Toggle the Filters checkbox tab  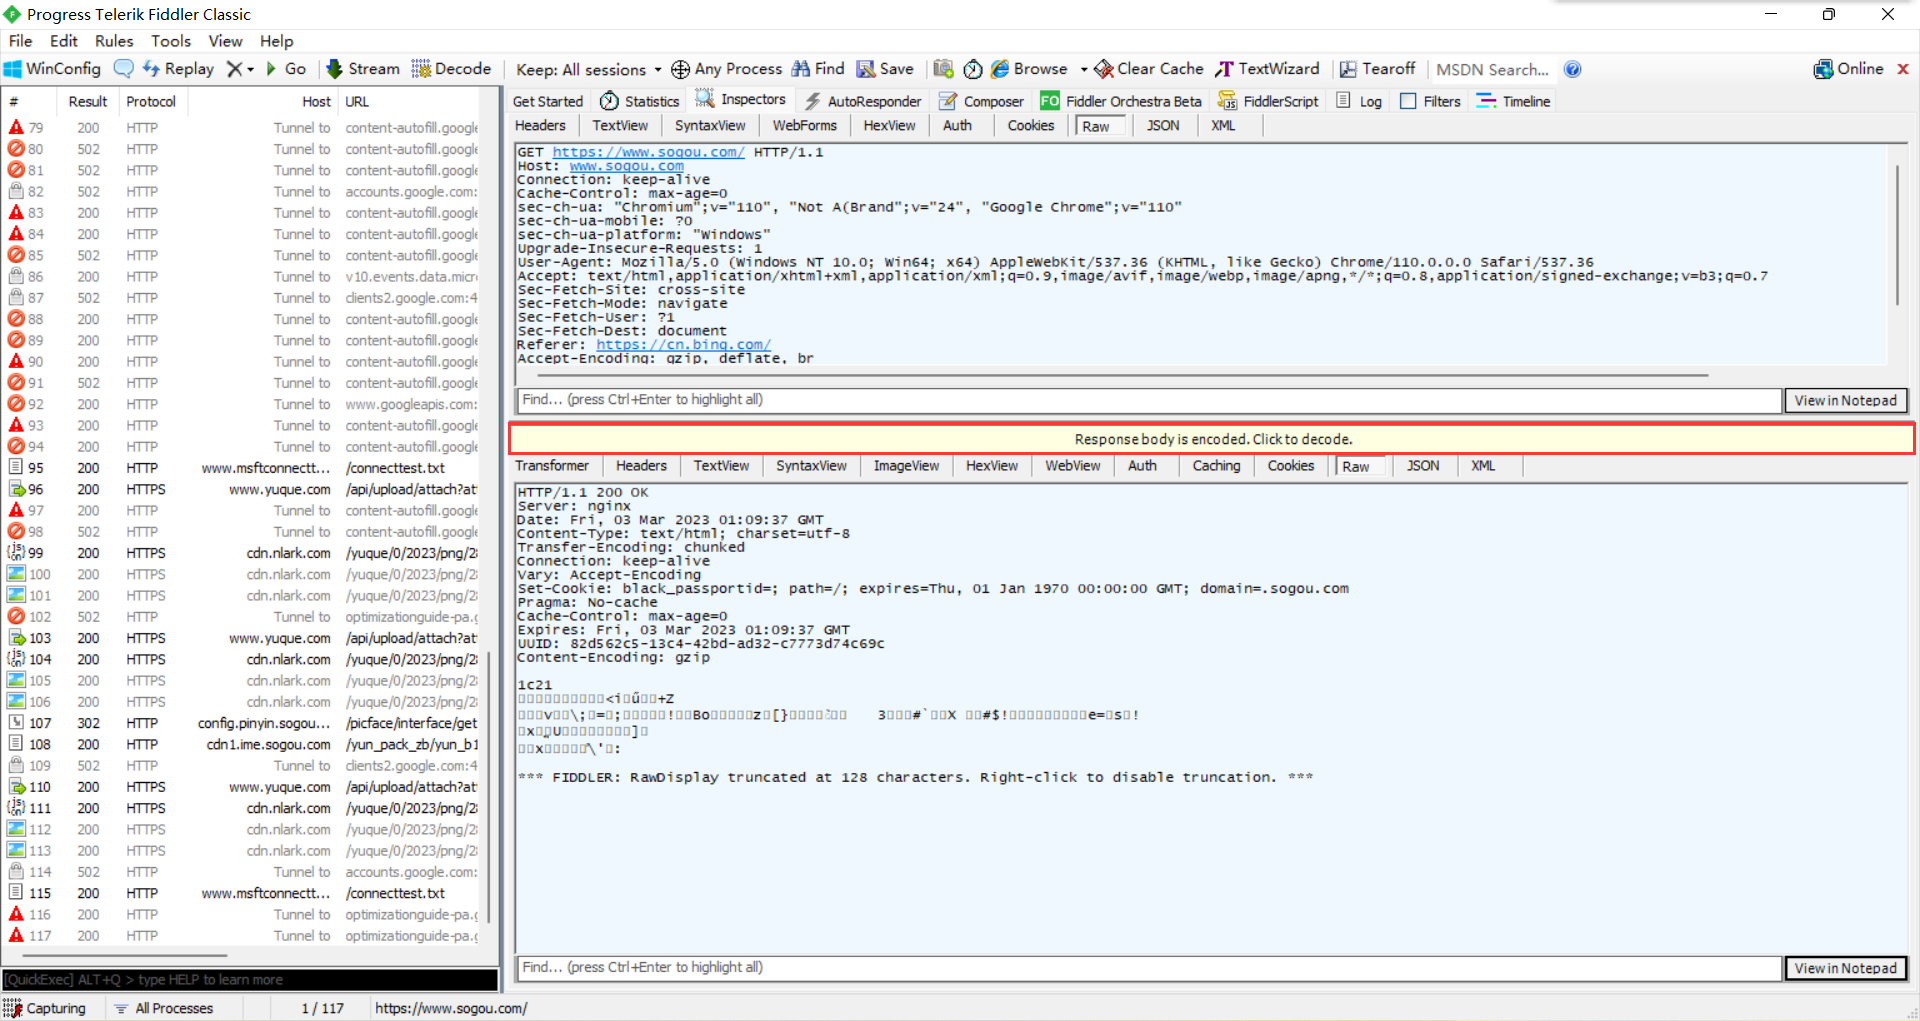coord(1430,101)
